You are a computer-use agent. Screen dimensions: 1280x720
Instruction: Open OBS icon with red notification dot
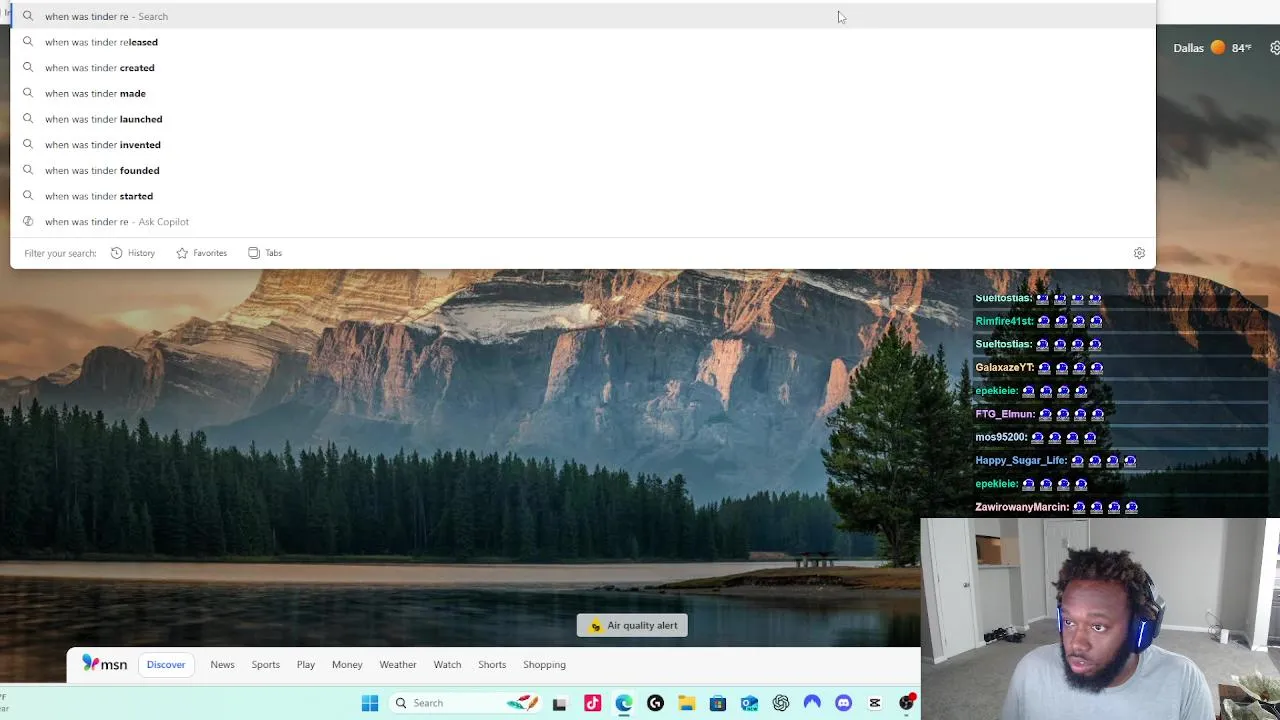(906, 702)
